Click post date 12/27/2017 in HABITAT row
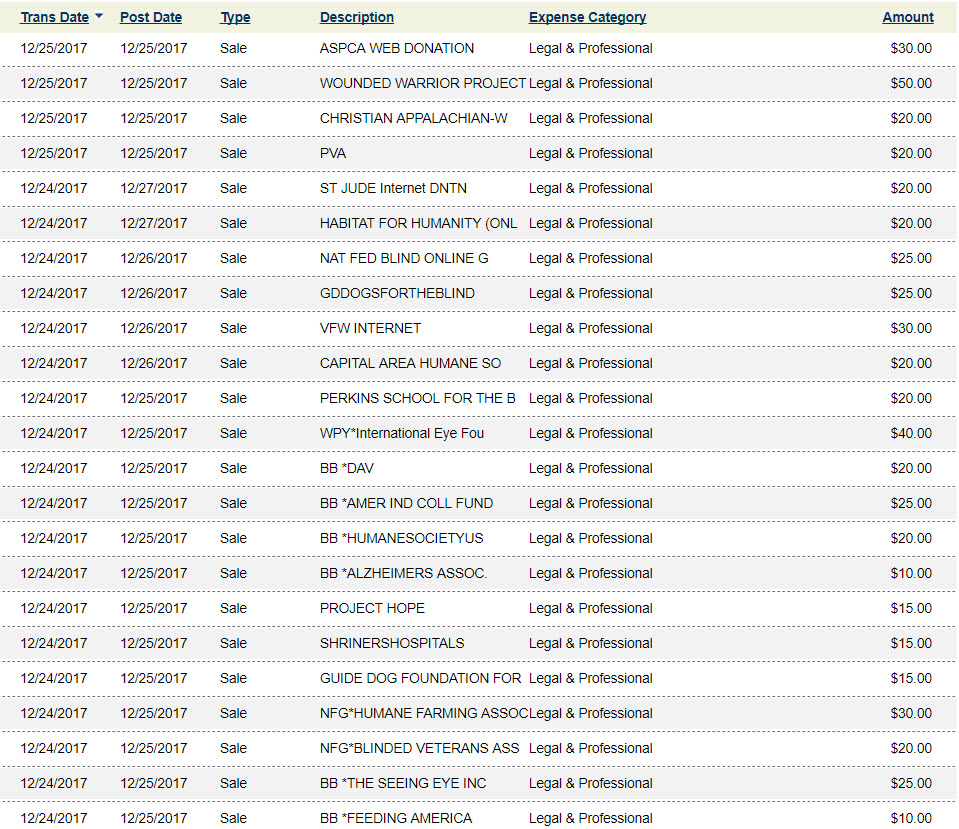This screenshot has height=829, width=959. pos(154,223)
